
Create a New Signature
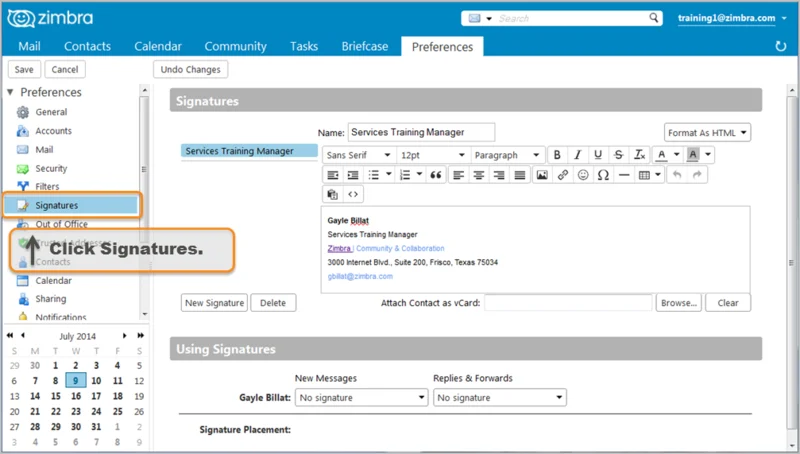pyautogui.click(x=214, y=302)
